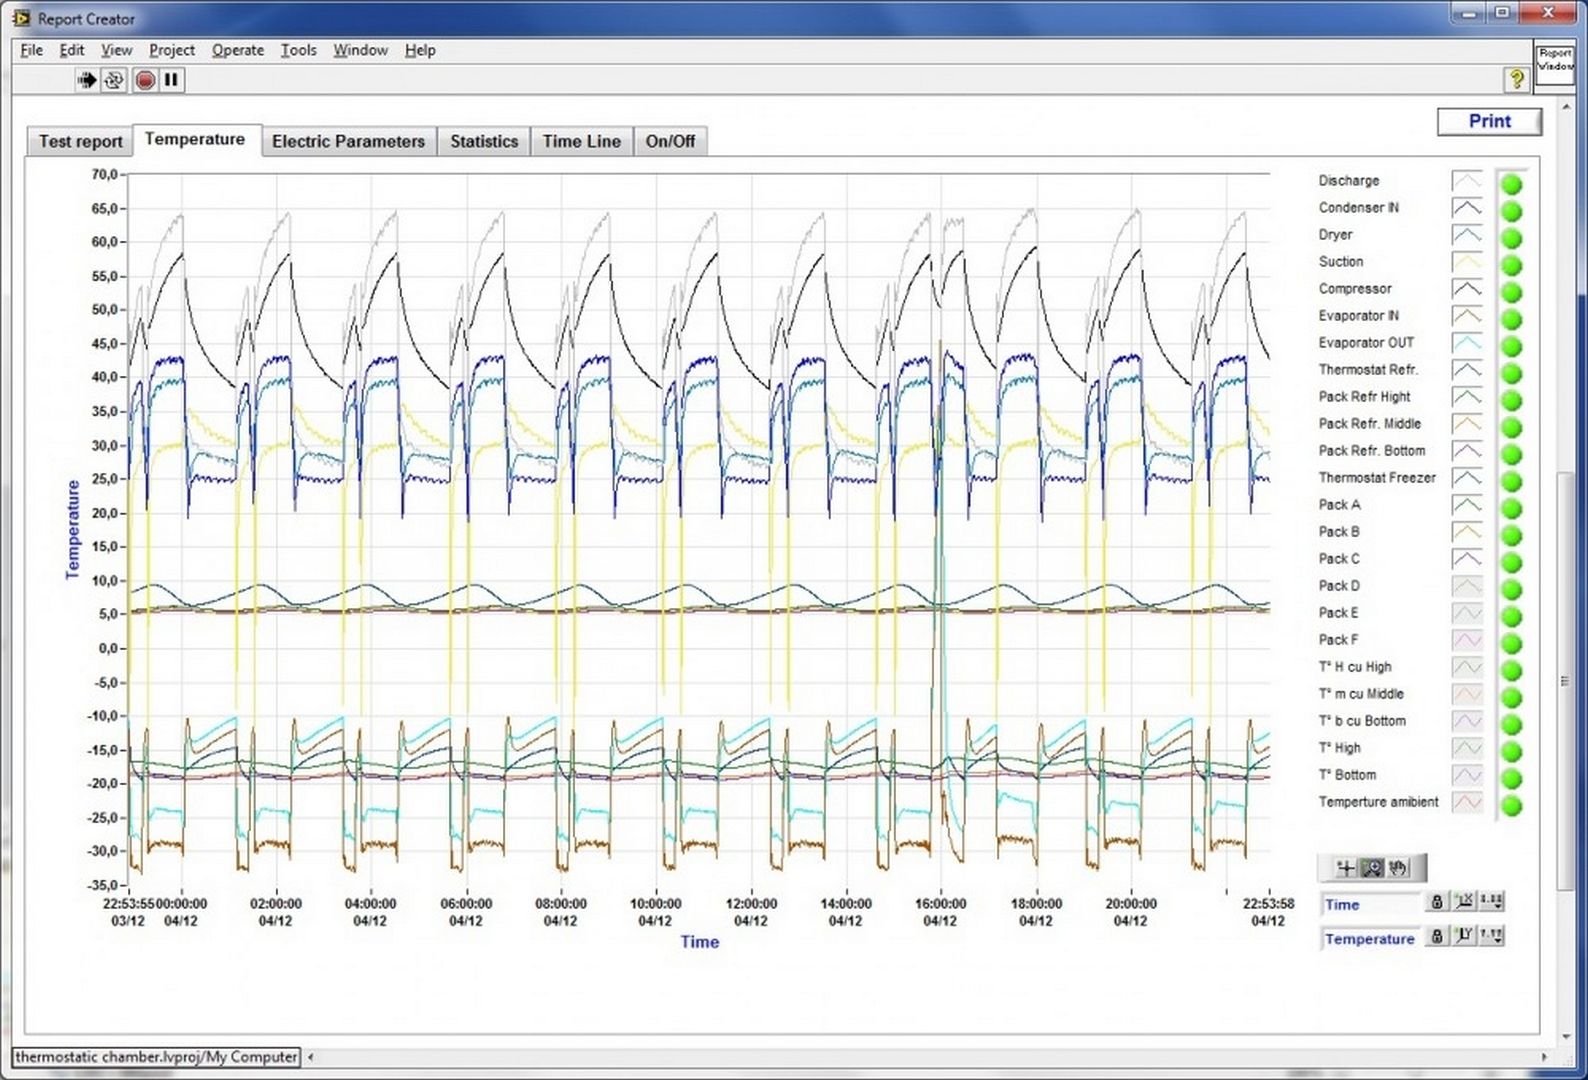
Task: Toggle the green LED for Condenser IN
Action: pos(1511,211)
